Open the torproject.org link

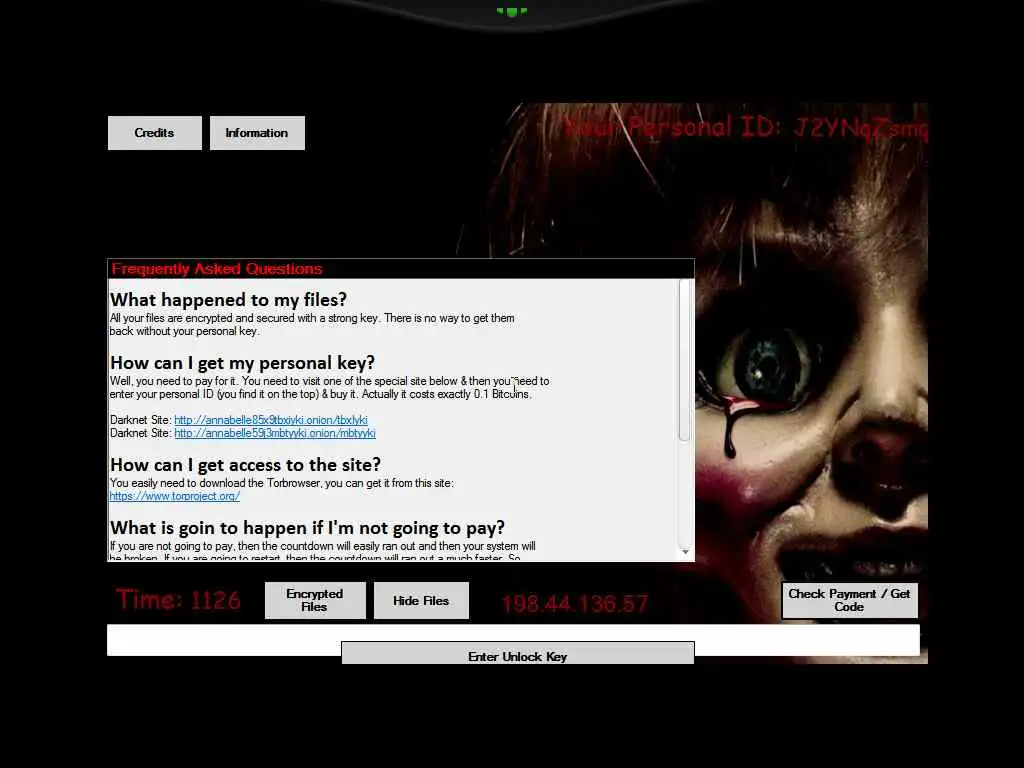coord(174,496)
